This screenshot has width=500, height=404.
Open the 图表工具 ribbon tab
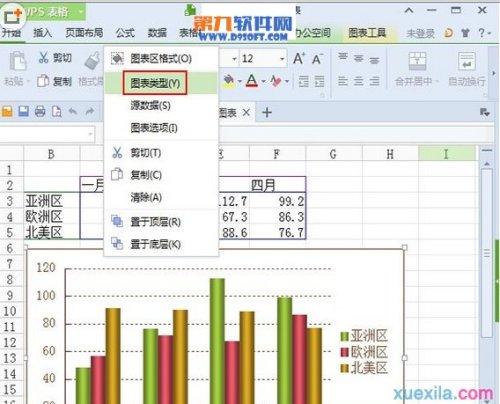[x=367, y=33]
